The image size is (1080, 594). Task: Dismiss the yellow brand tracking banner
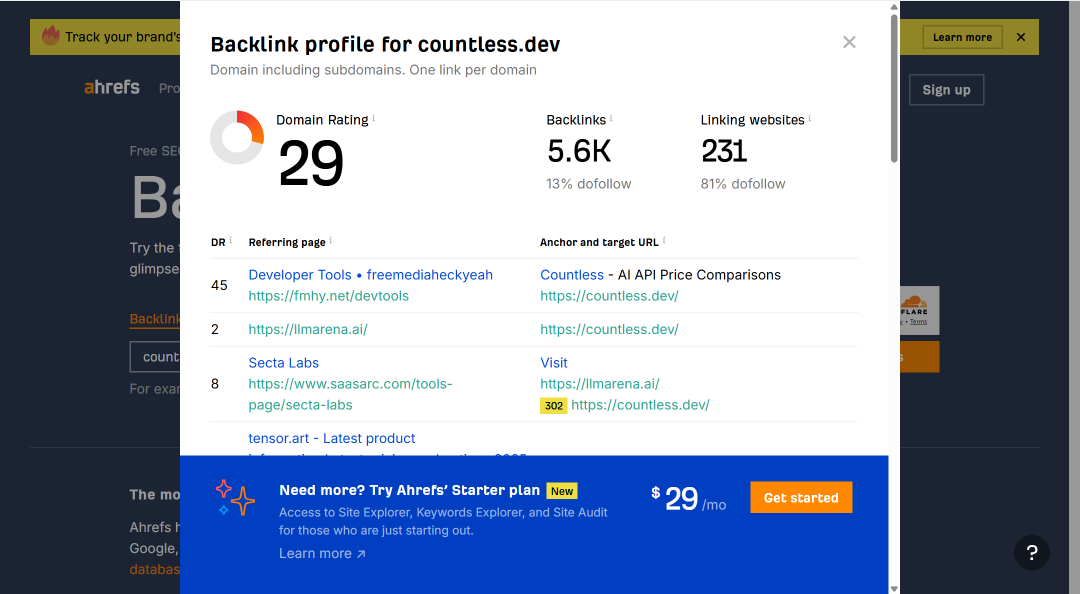tap(1021, 37)
